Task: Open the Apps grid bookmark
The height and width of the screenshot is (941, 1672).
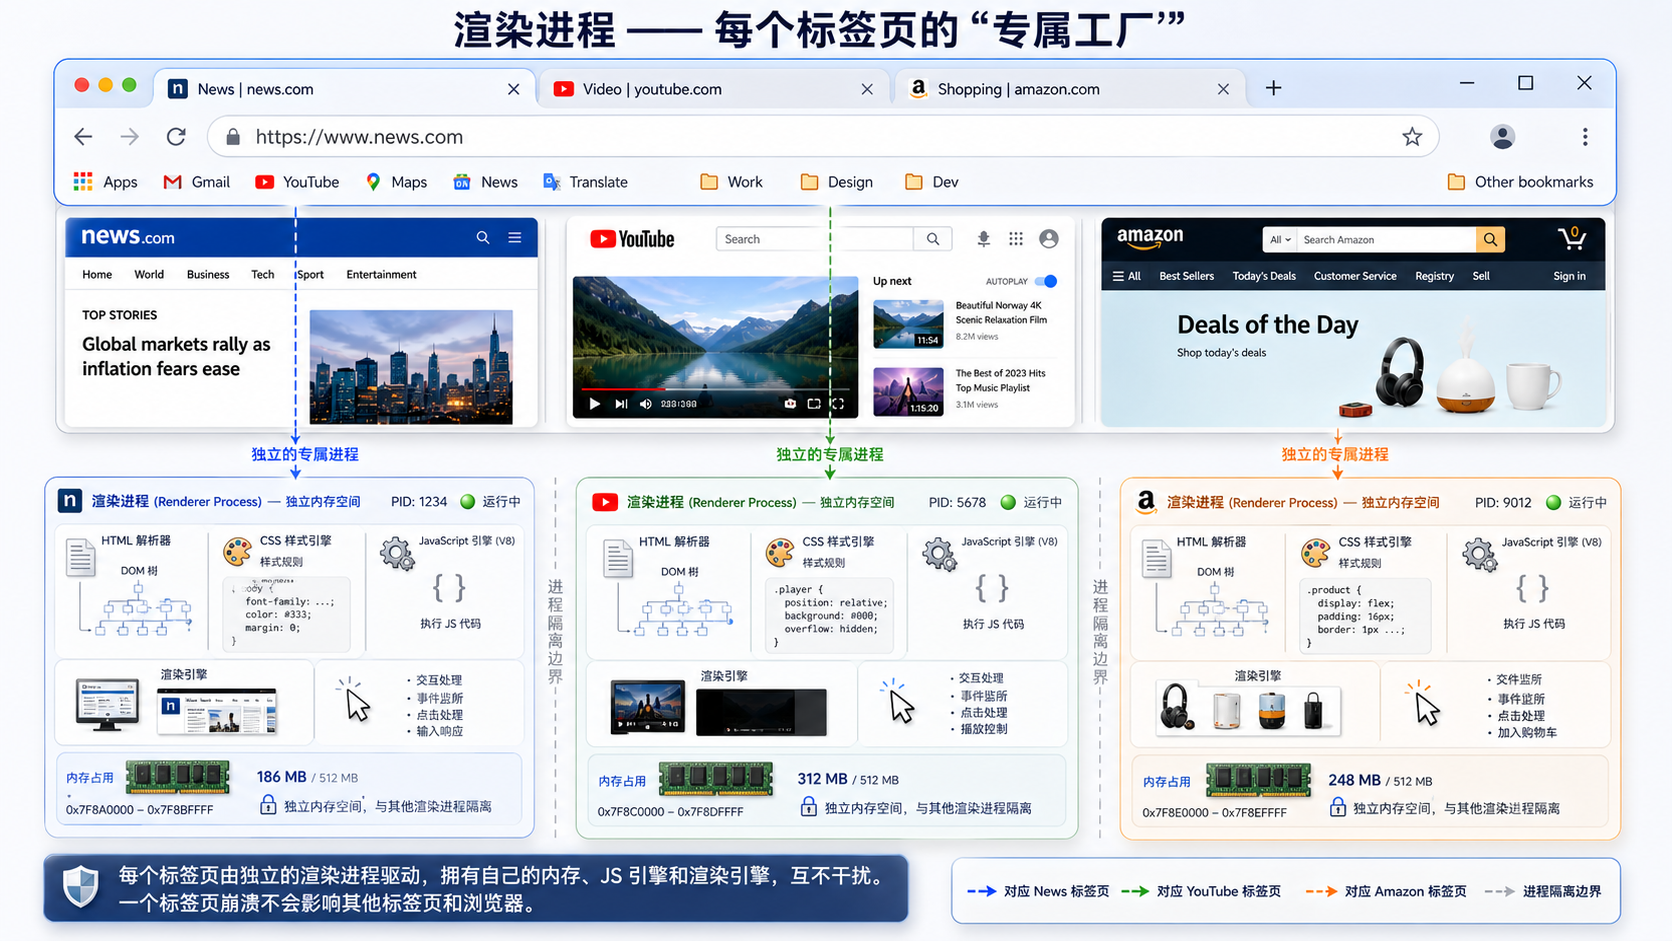Action: click(x=105, y=182)
